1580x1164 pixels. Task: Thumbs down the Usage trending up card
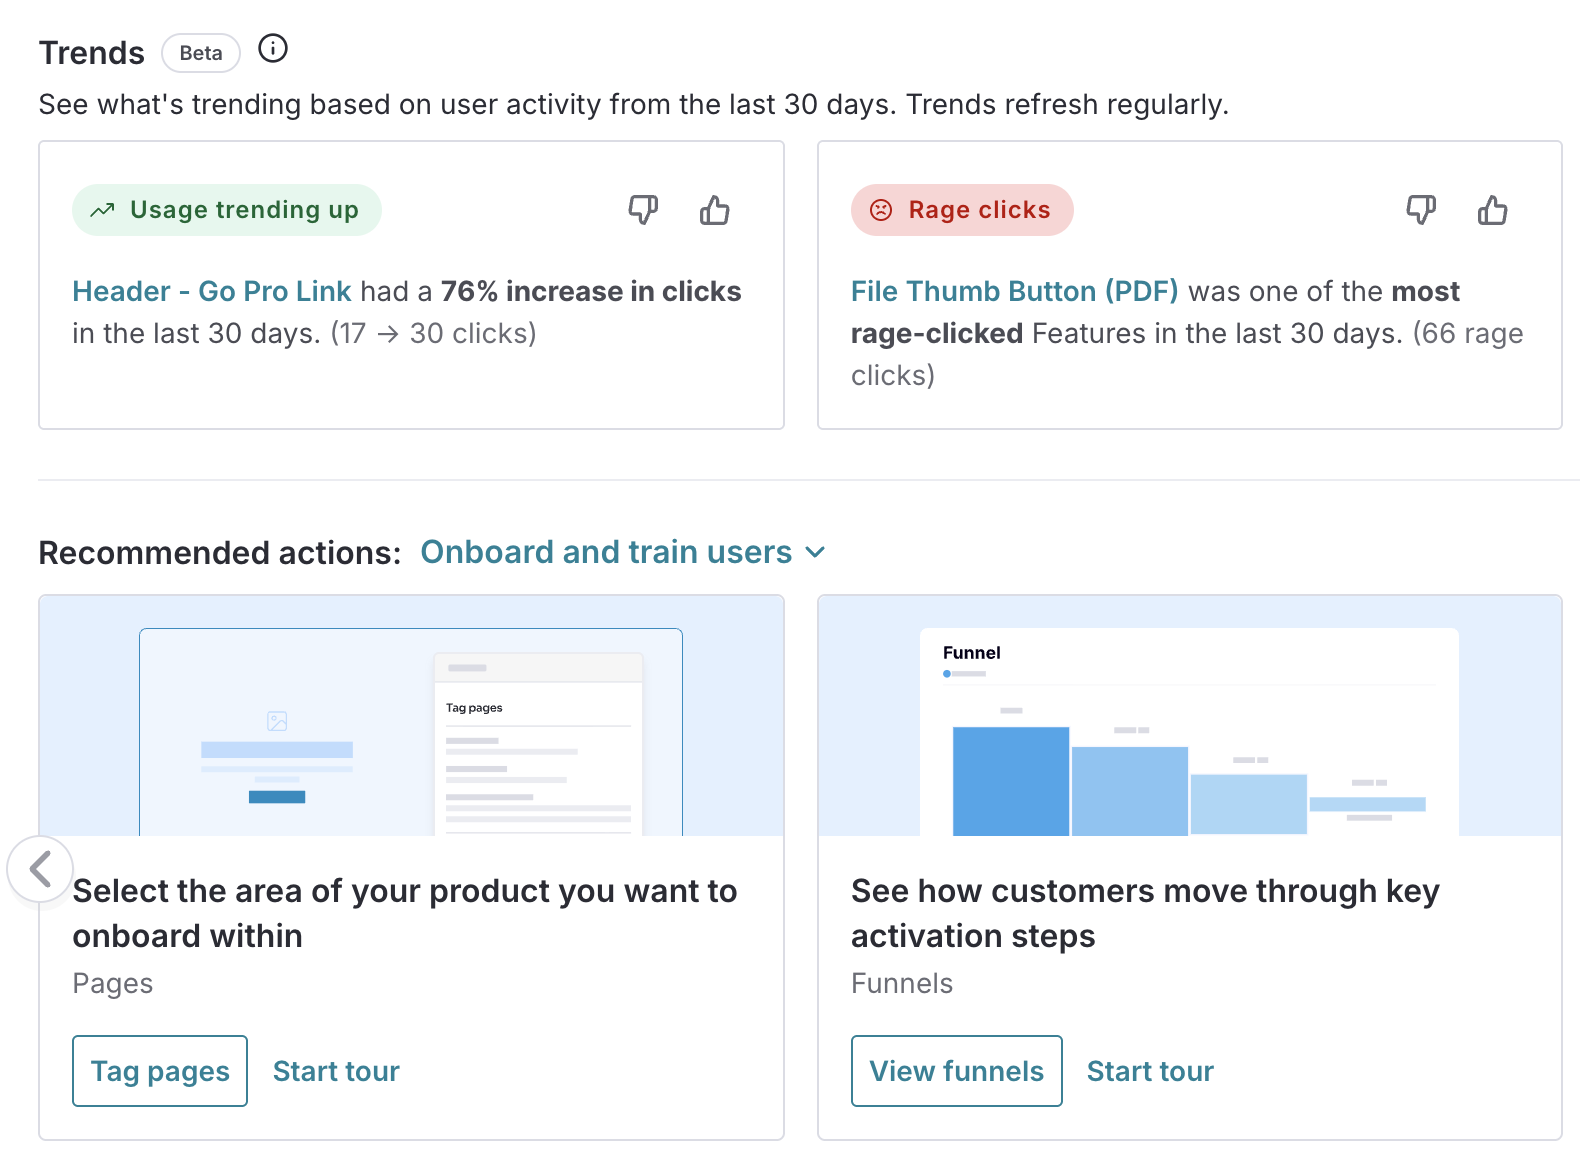pyautogui.click(x=643, y=210)
